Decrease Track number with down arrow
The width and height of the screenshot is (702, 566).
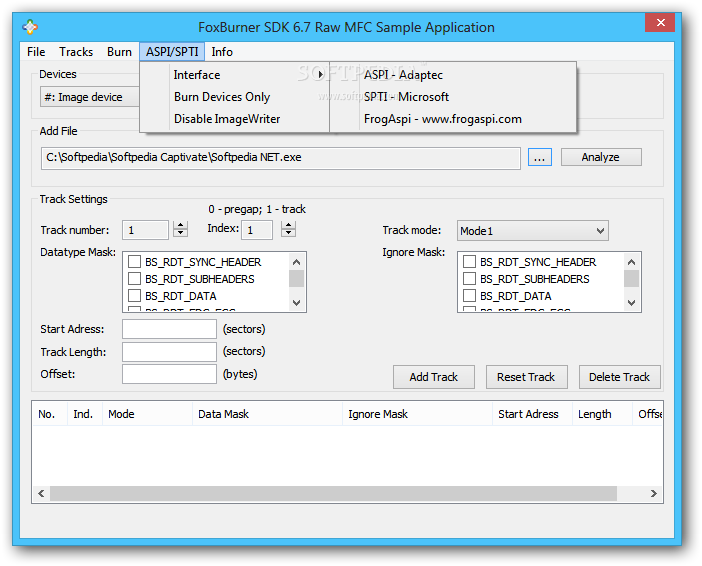180,233
